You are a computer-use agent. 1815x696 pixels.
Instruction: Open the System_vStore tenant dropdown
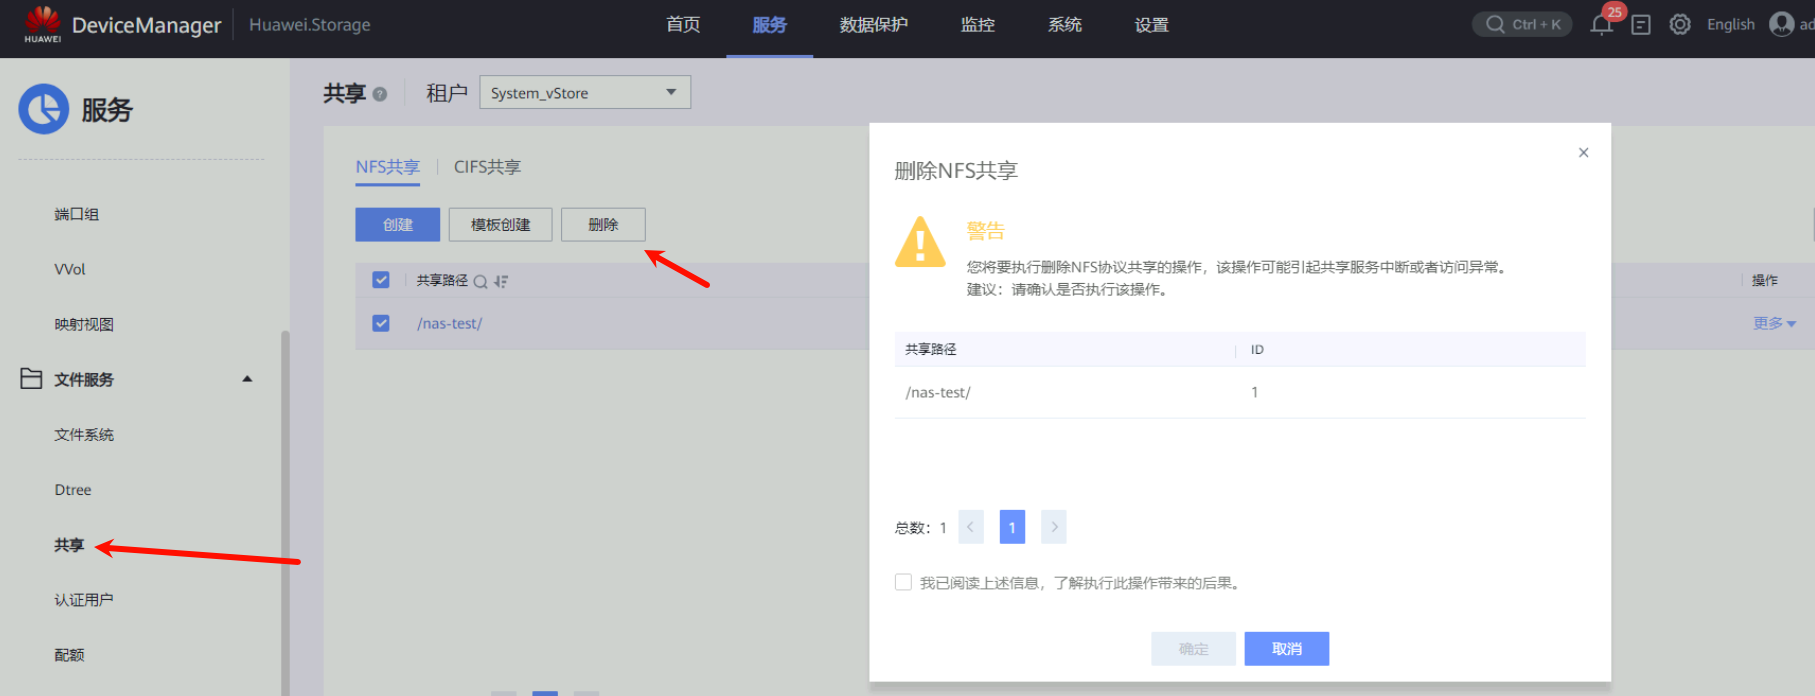(584, 93)
